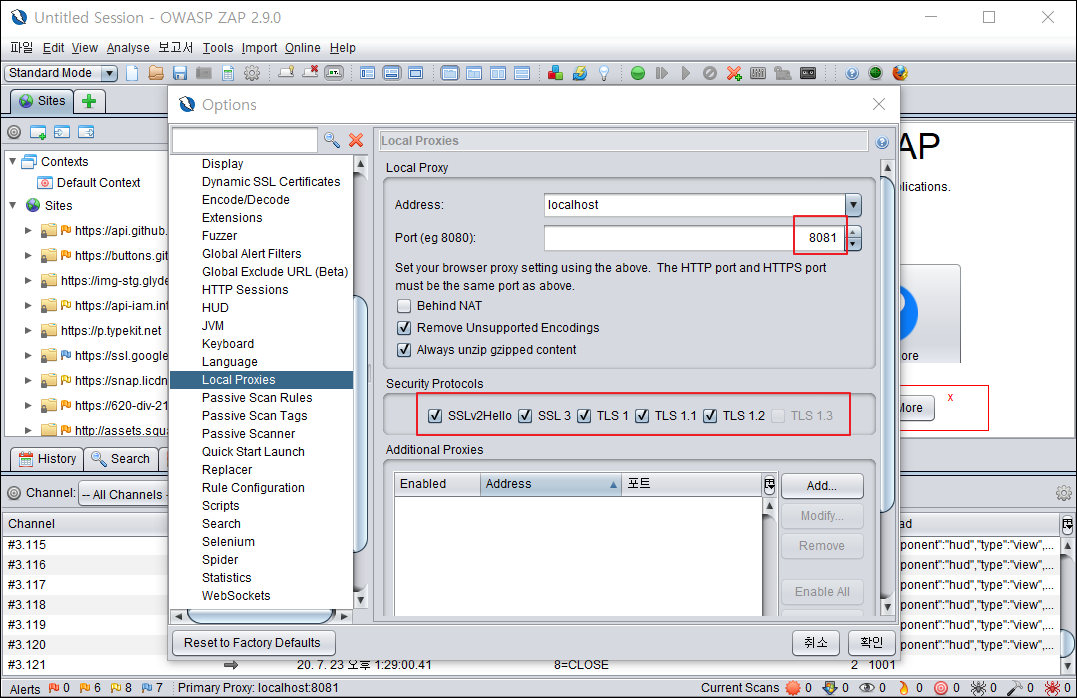
Task: Enable the Behind NAT checkbox
Action: 404,306
